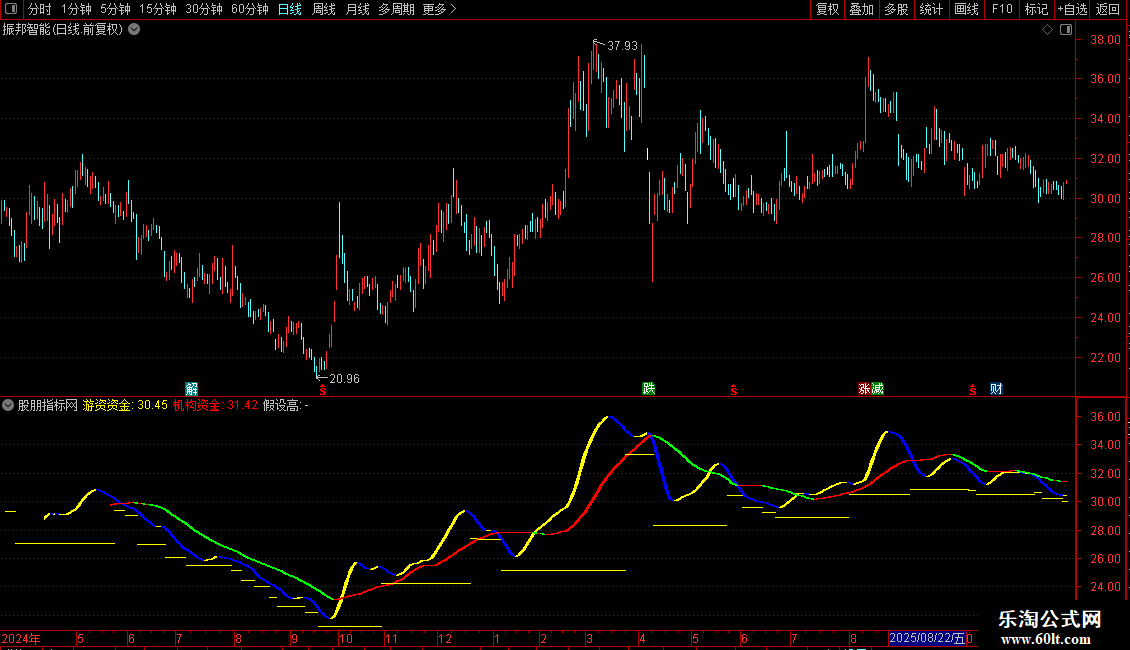
Task: Open the 多周期 multi-period view
Action: coord(396,9)
